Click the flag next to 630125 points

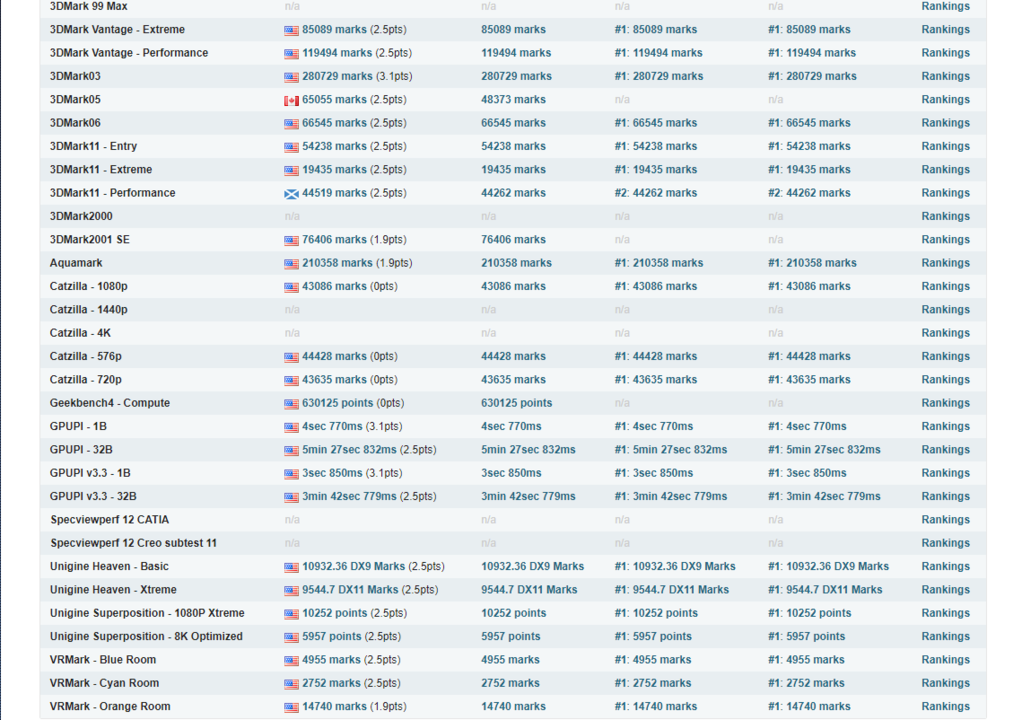(291, 404)
